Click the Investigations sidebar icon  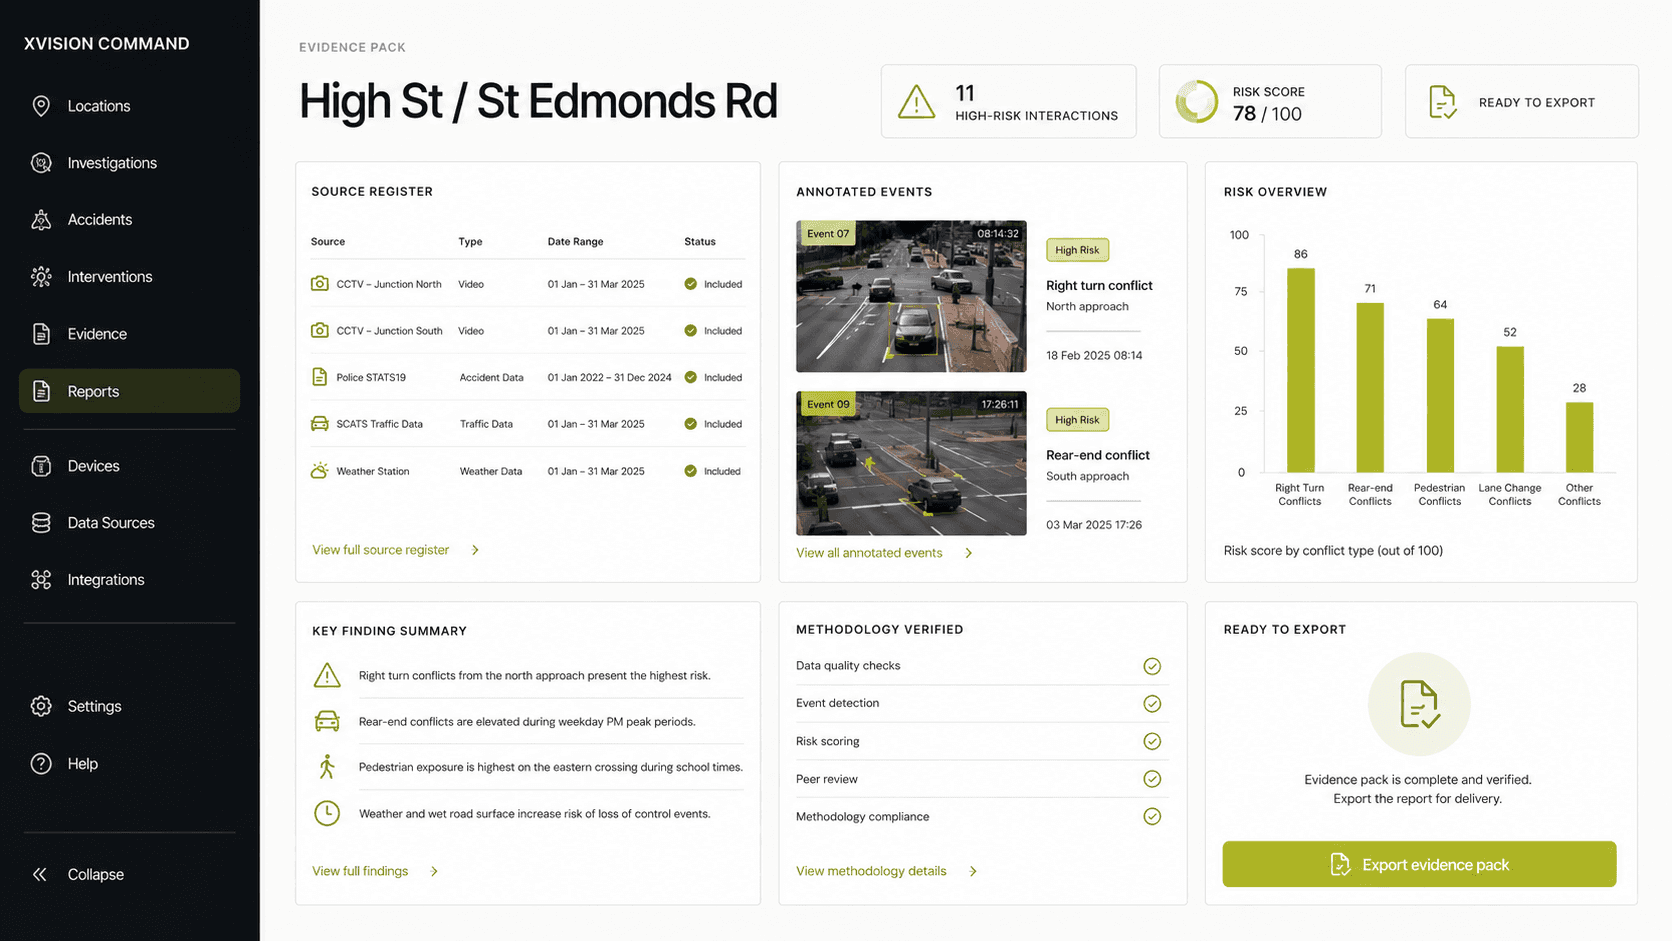41,163
